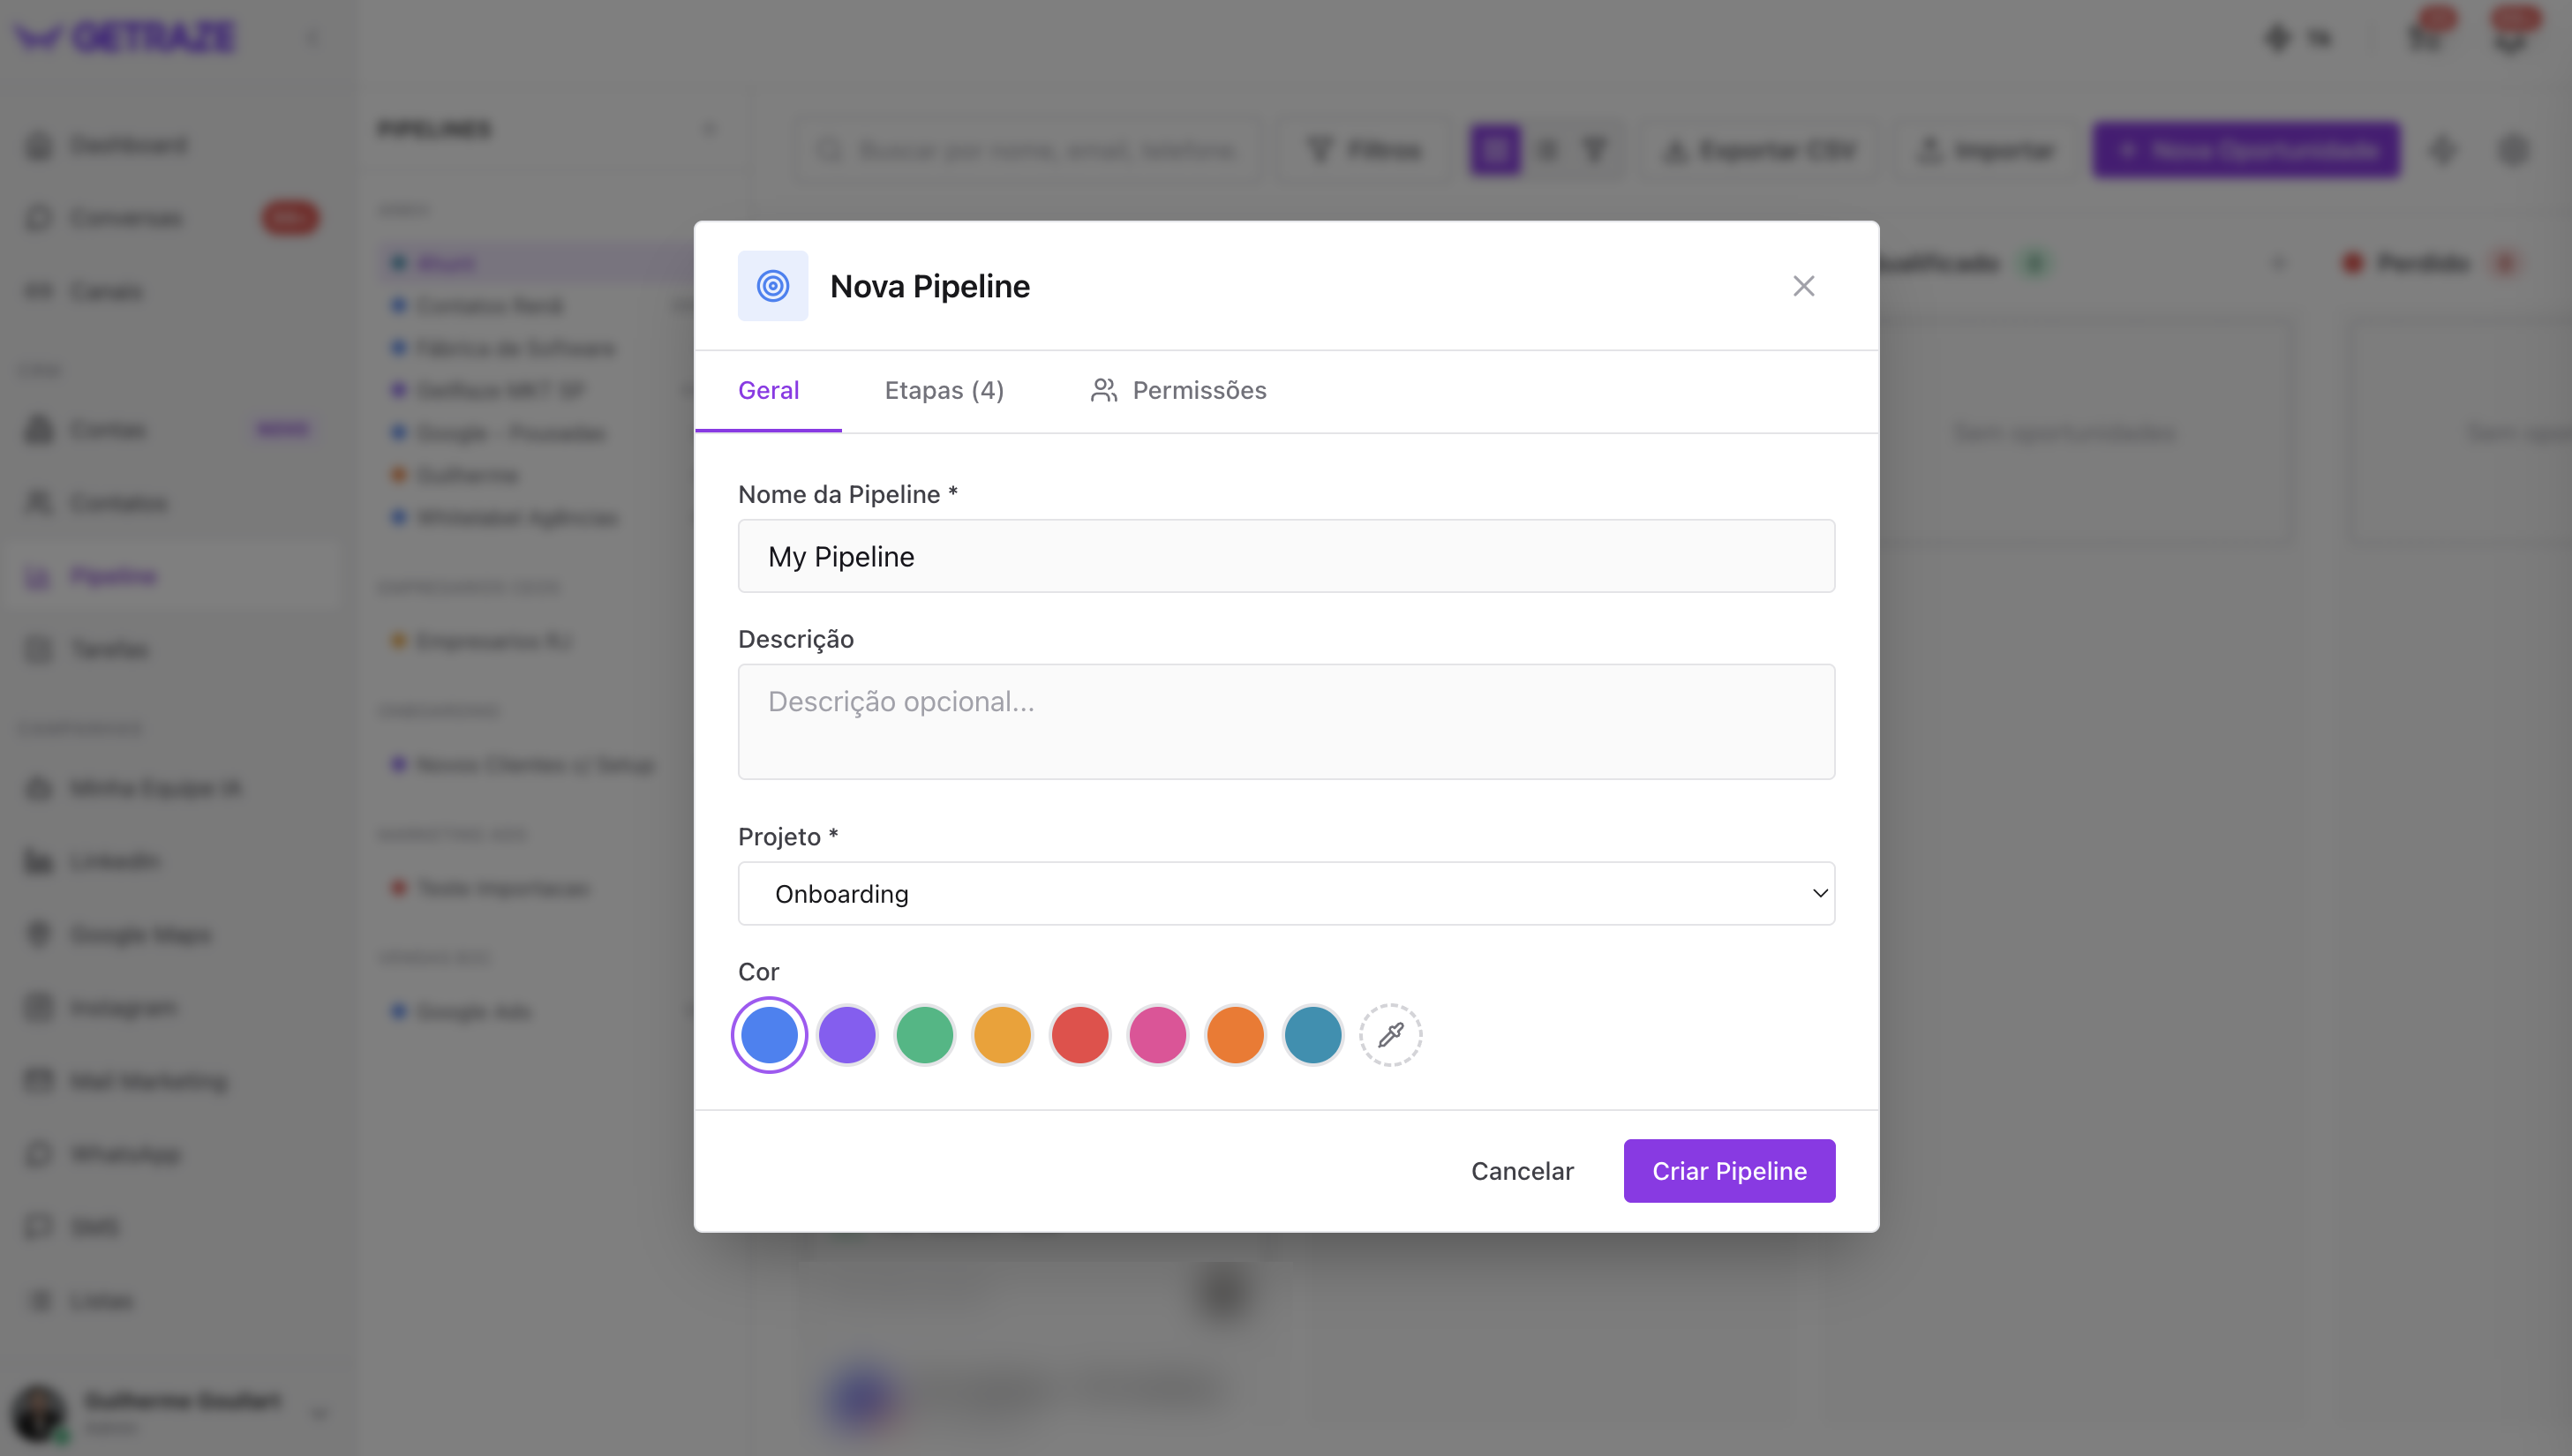Open the Etapas (4) tab

coord(944,390)
